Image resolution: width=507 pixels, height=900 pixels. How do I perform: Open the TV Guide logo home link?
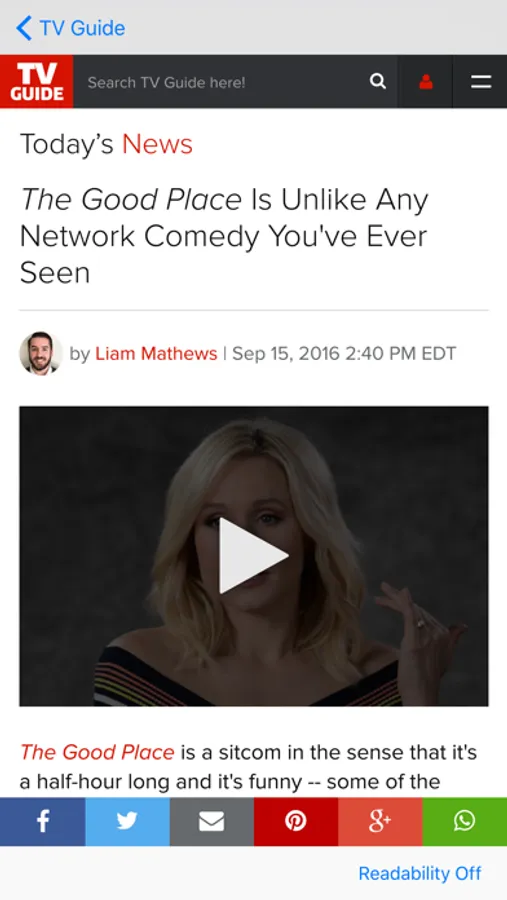37,82
